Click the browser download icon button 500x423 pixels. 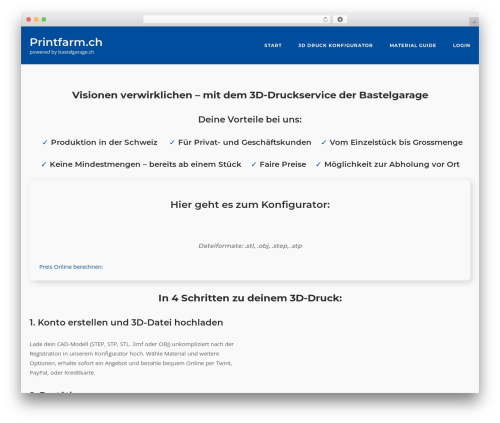tap(340, 20)
